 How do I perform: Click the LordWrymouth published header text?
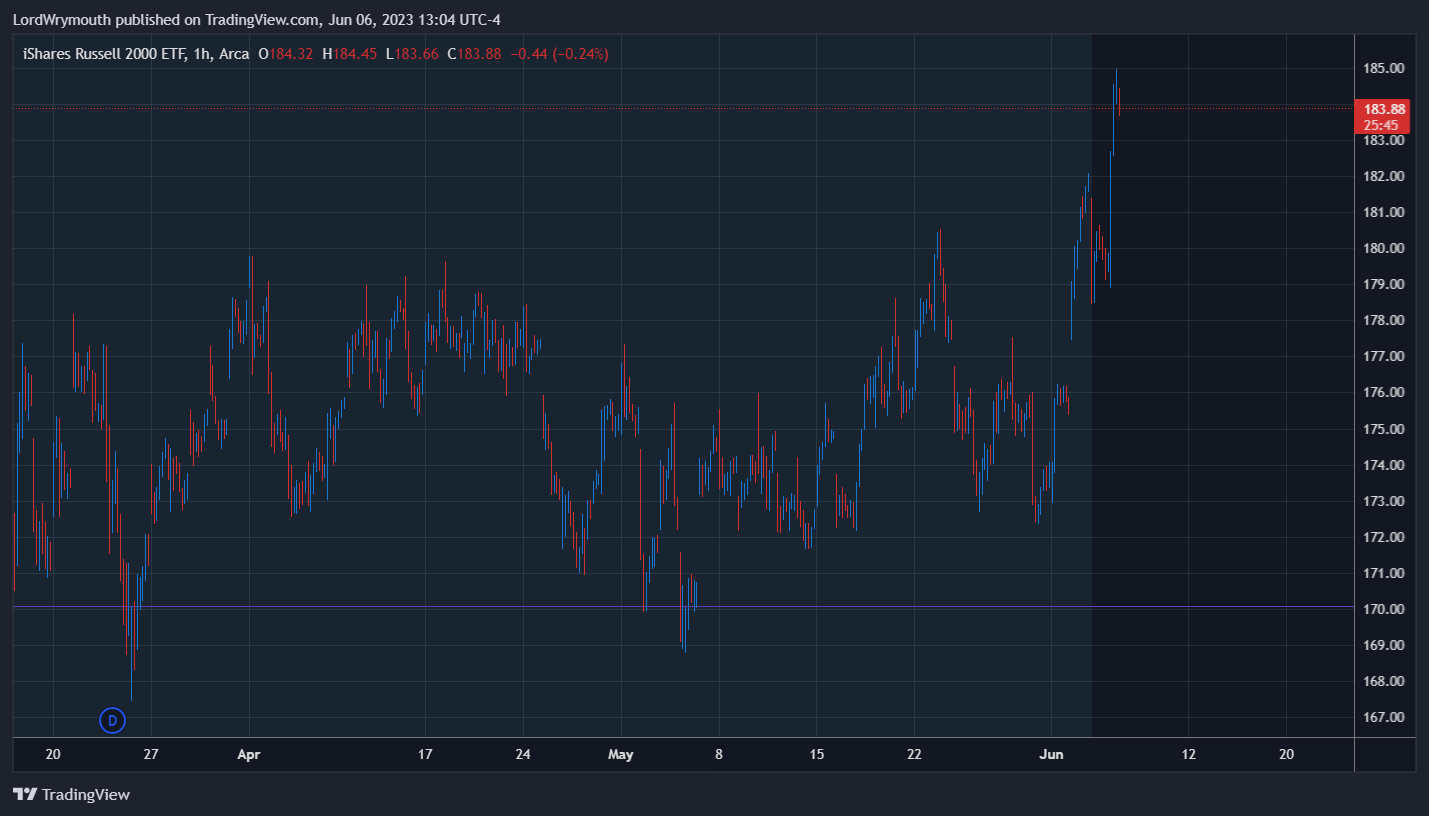coord(256,20)
